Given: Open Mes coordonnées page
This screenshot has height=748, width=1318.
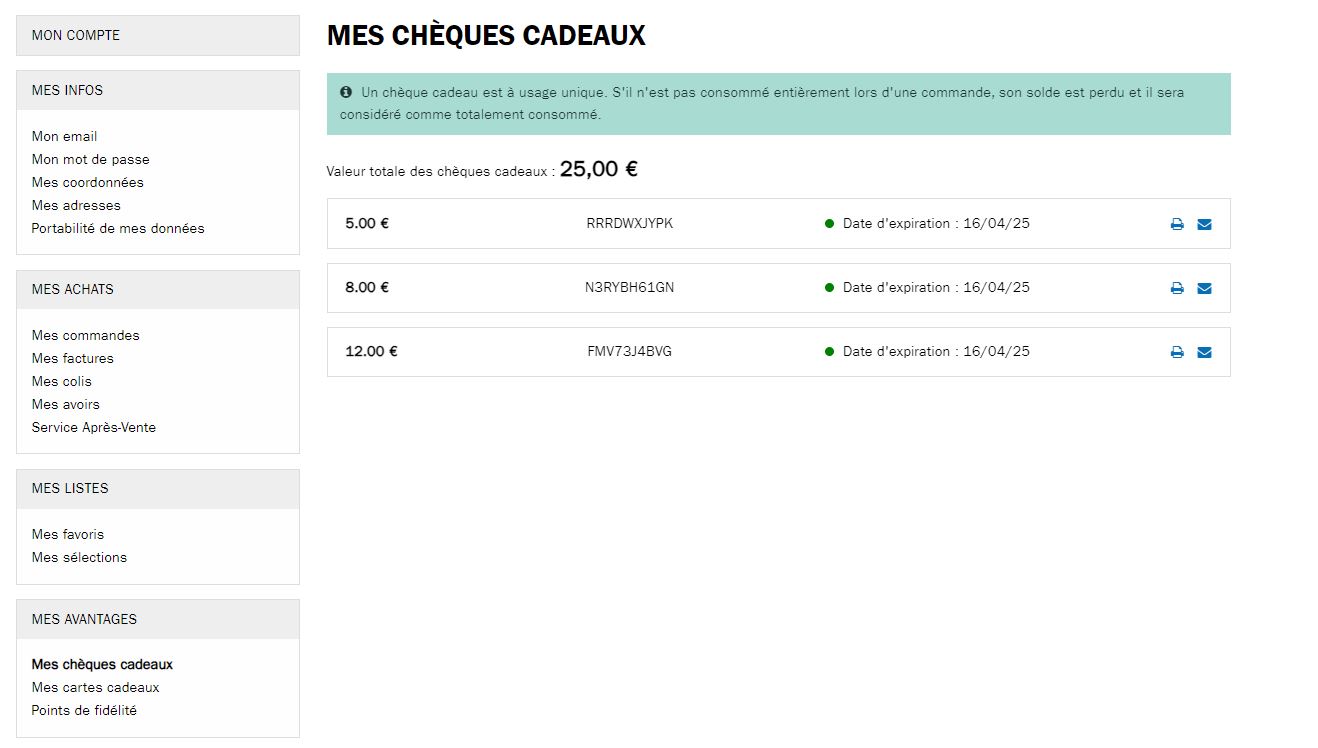Looking at the screenshot, I should 87,182.
